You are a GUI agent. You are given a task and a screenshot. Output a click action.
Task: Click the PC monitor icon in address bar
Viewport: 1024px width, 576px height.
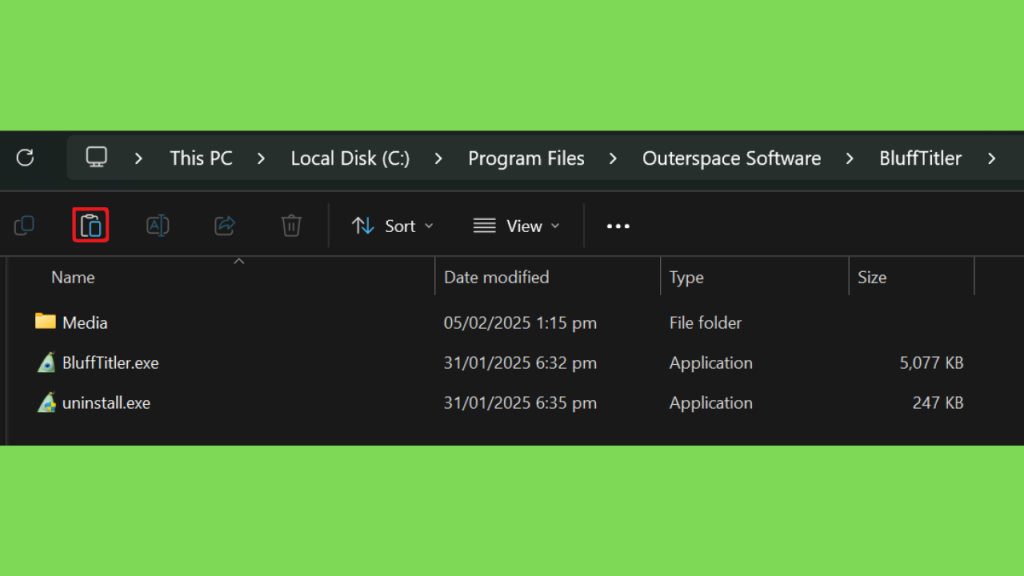pos(96,157)
